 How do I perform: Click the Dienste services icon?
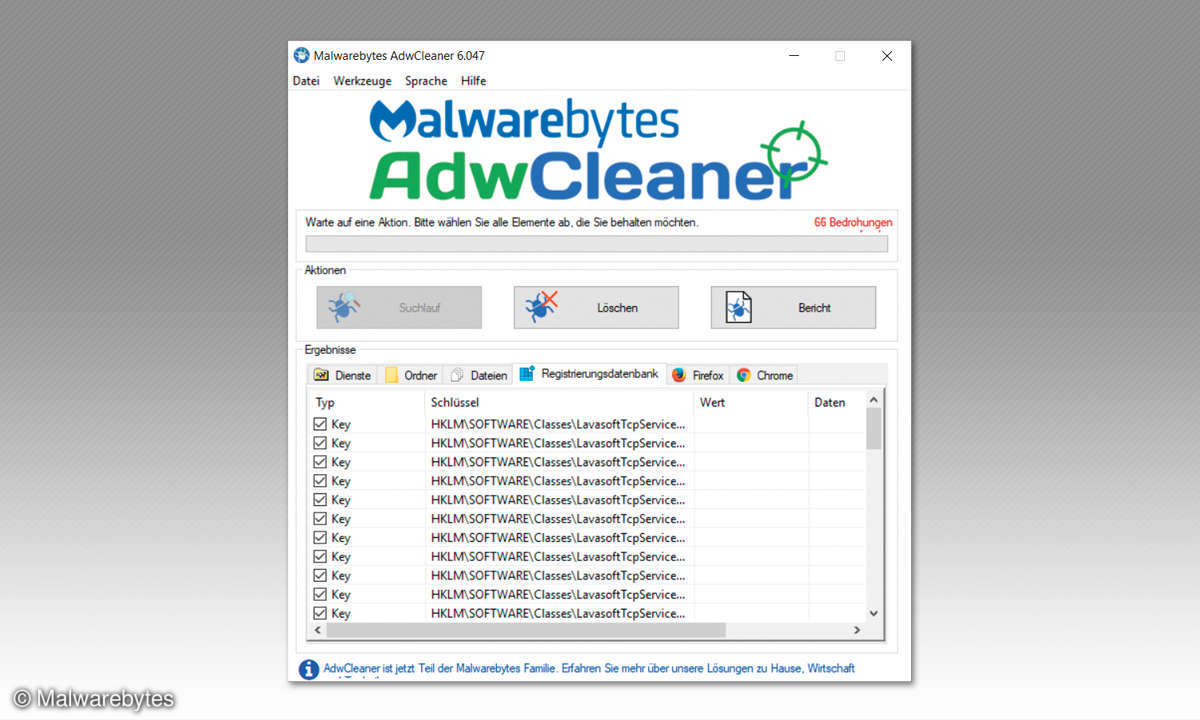[x=321, y=376]
